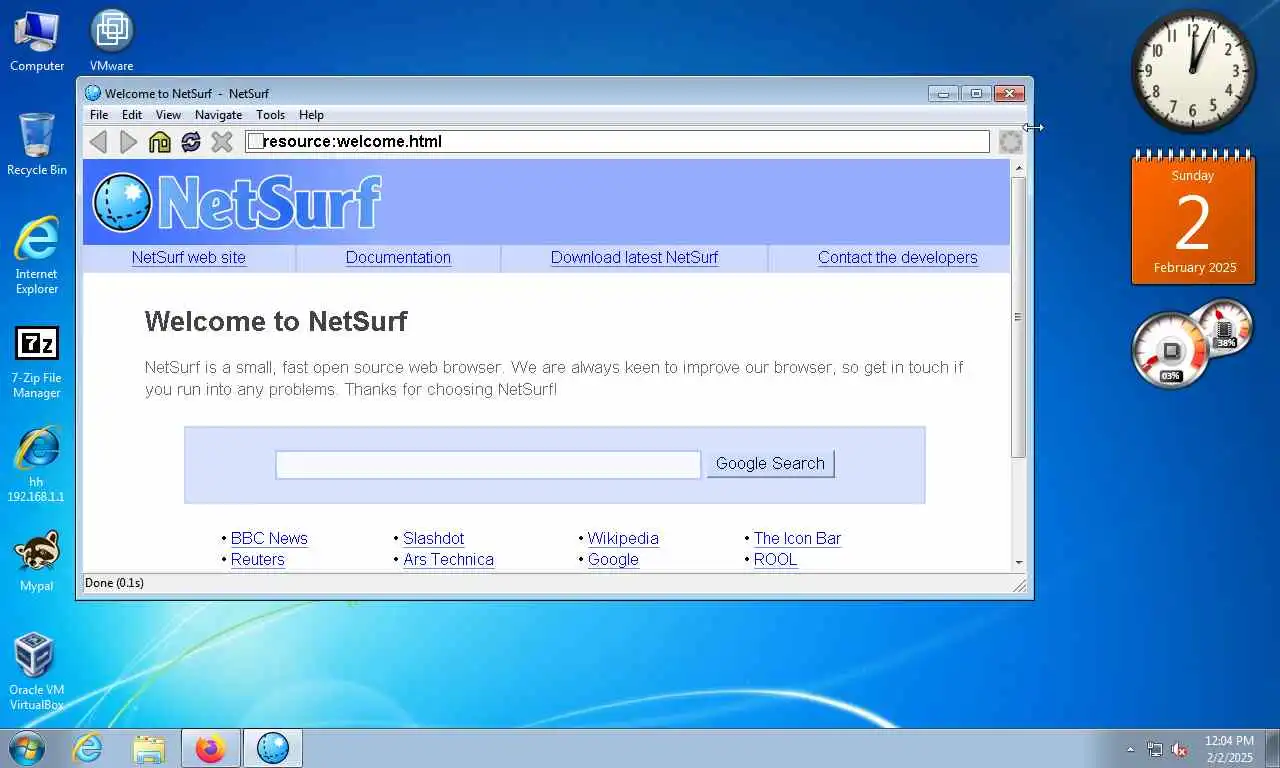Screen dimensions: 1280x768
Task: Select the hh 192.168.1.1 shortcut icon
Action: [x=37, y=465]
